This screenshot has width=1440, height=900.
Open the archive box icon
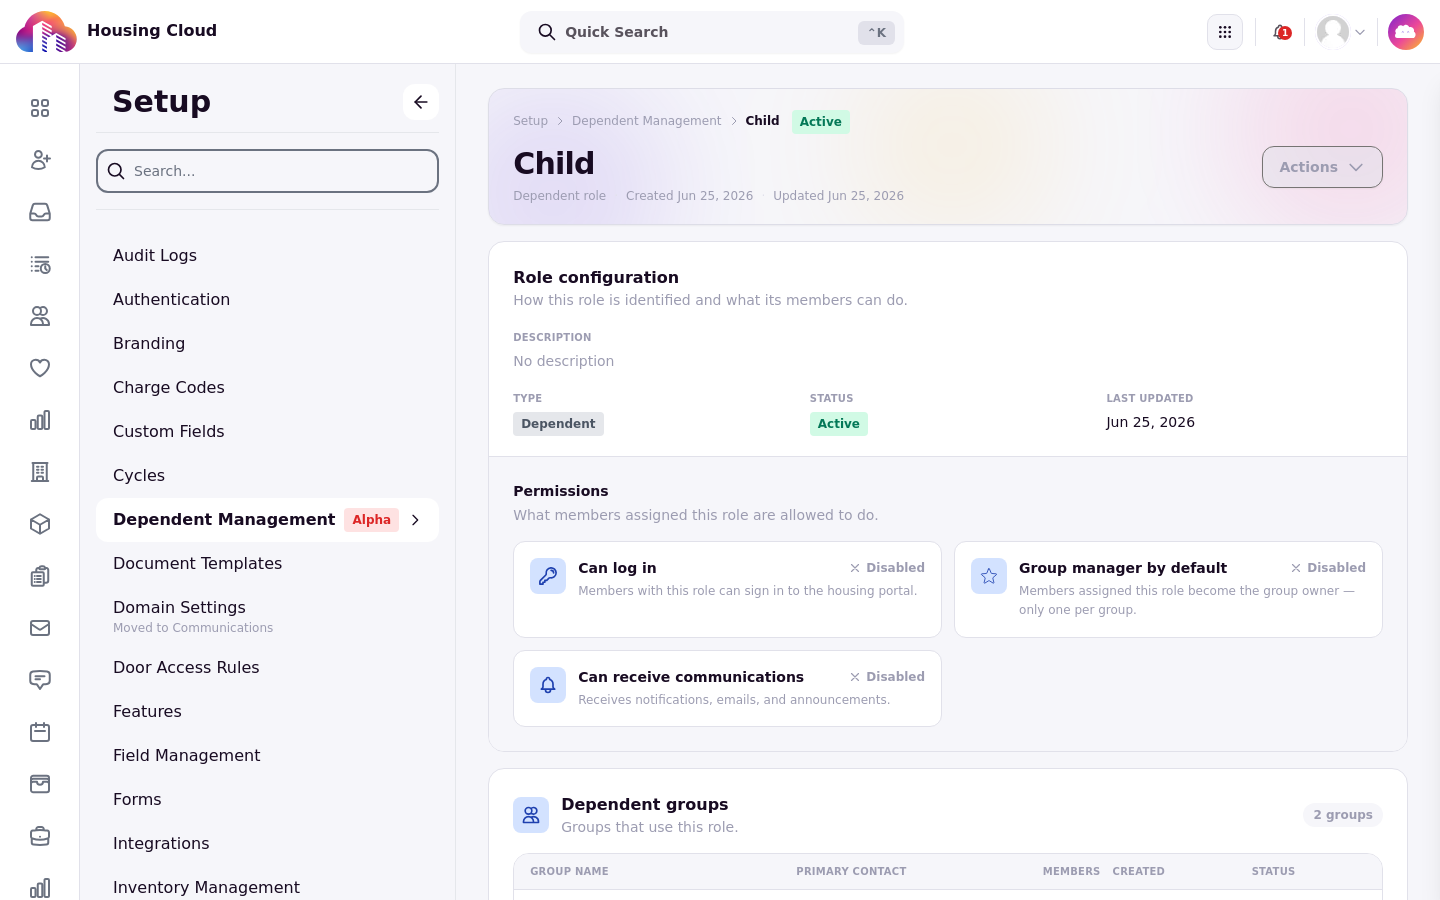coord(40,784)
